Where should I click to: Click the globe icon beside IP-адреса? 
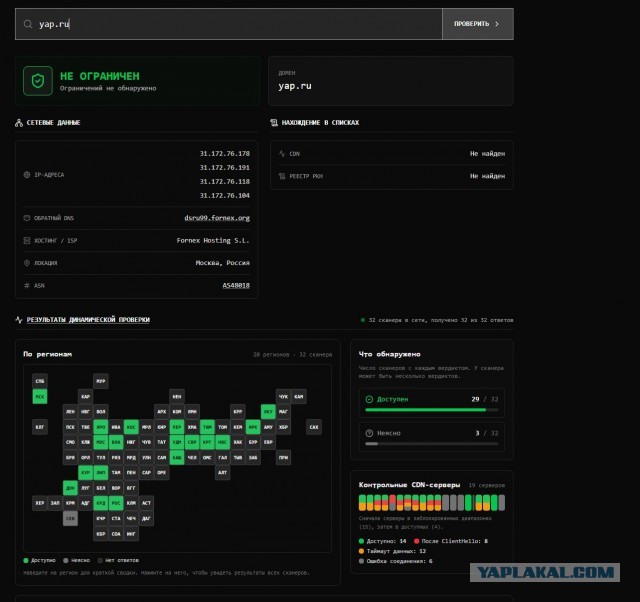tap(27, 175)
